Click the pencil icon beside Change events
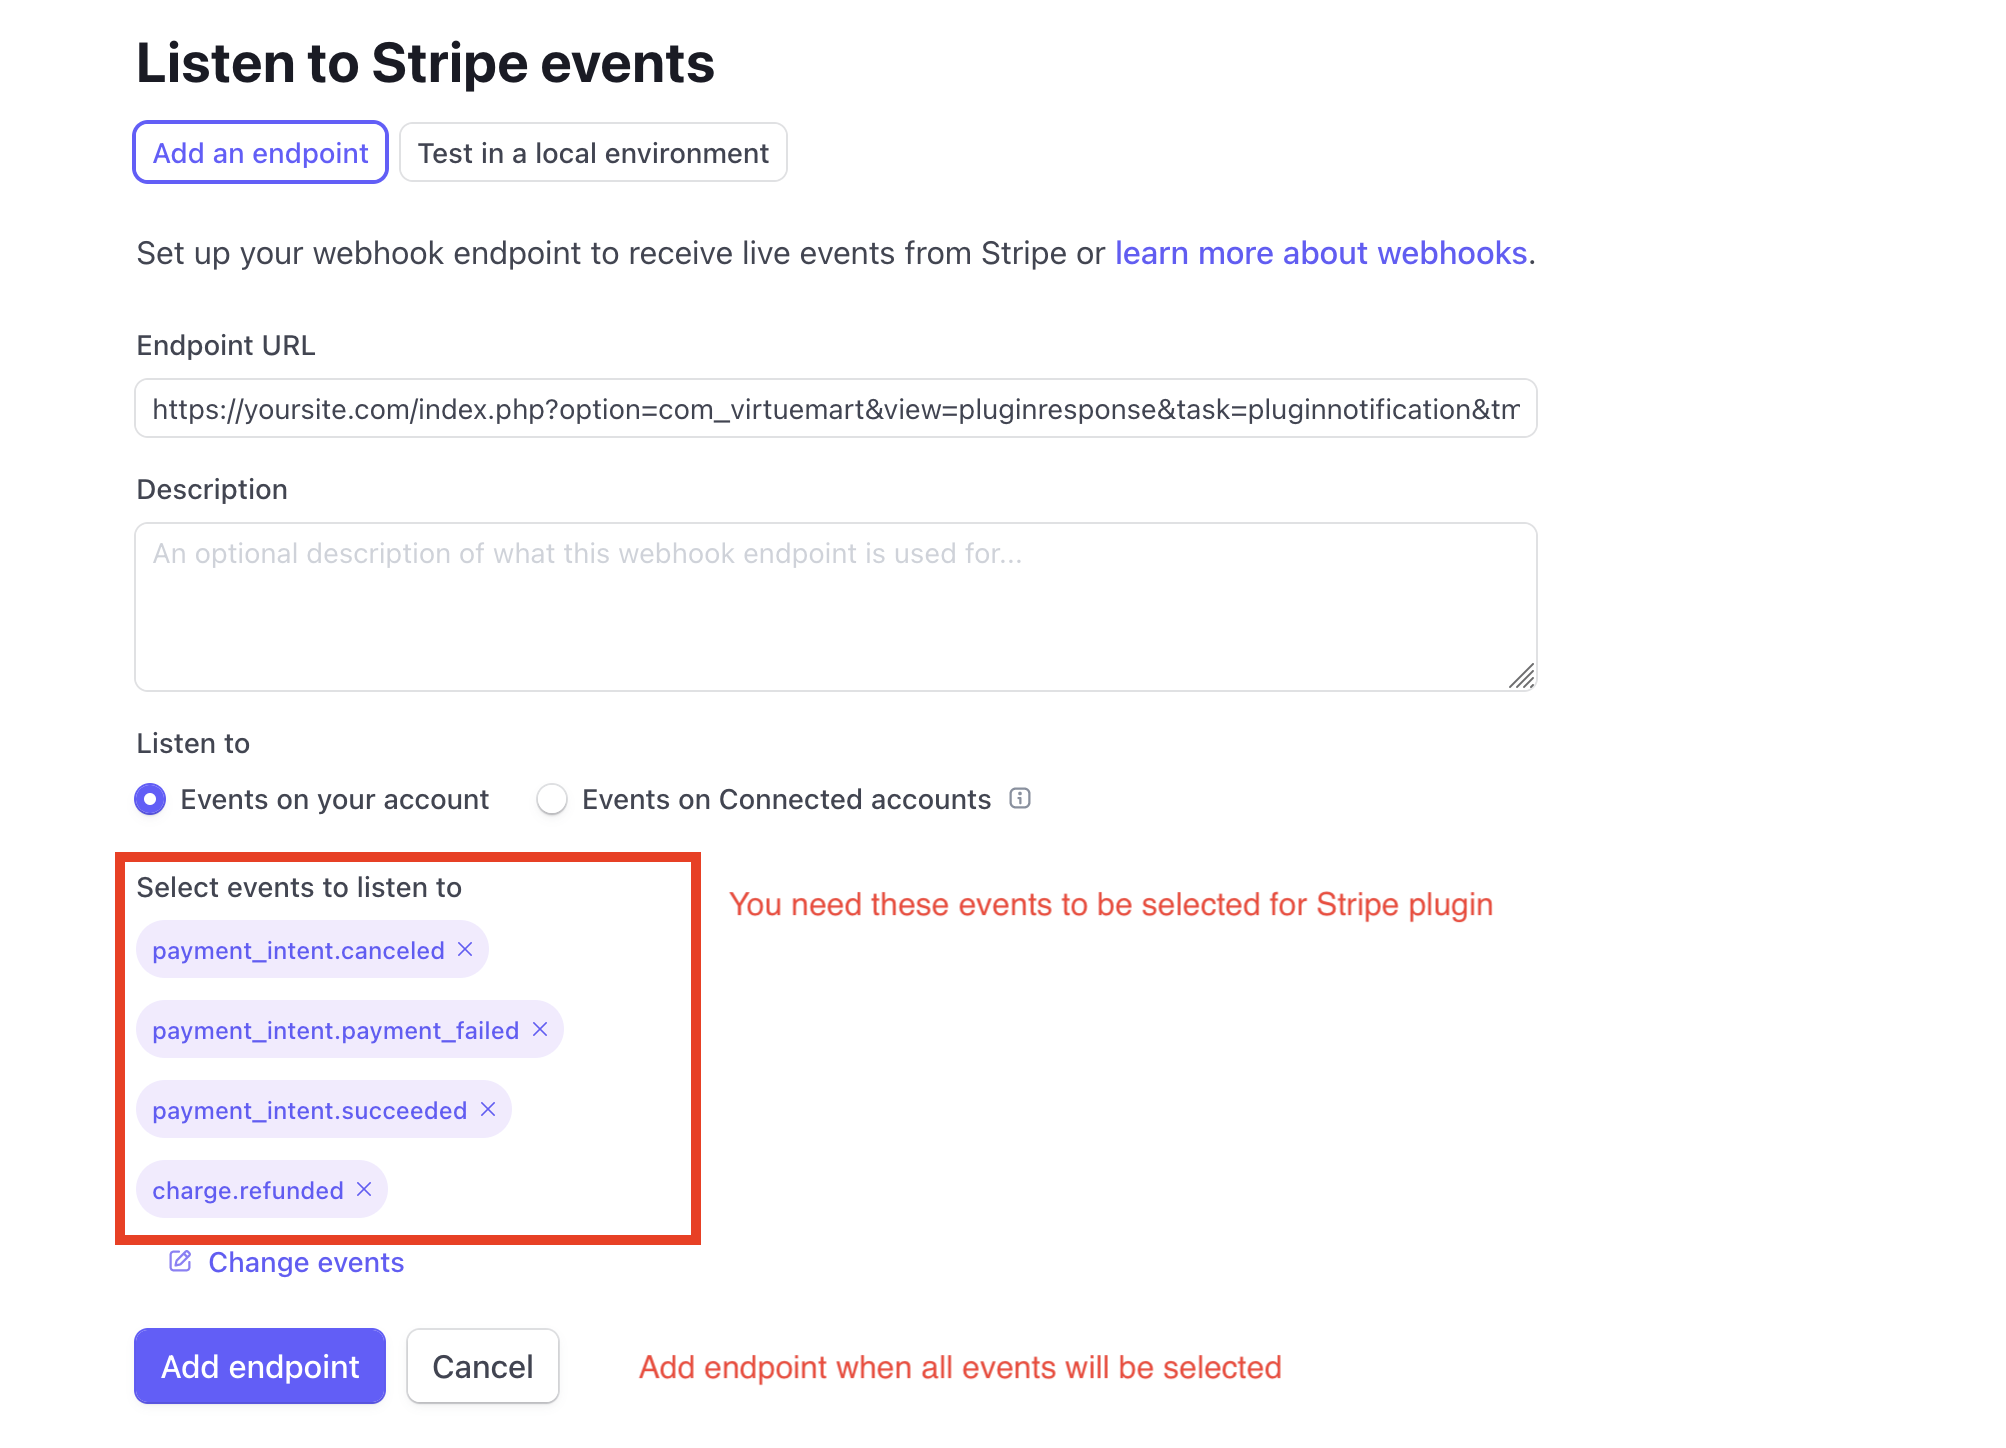 point(180,1261)
